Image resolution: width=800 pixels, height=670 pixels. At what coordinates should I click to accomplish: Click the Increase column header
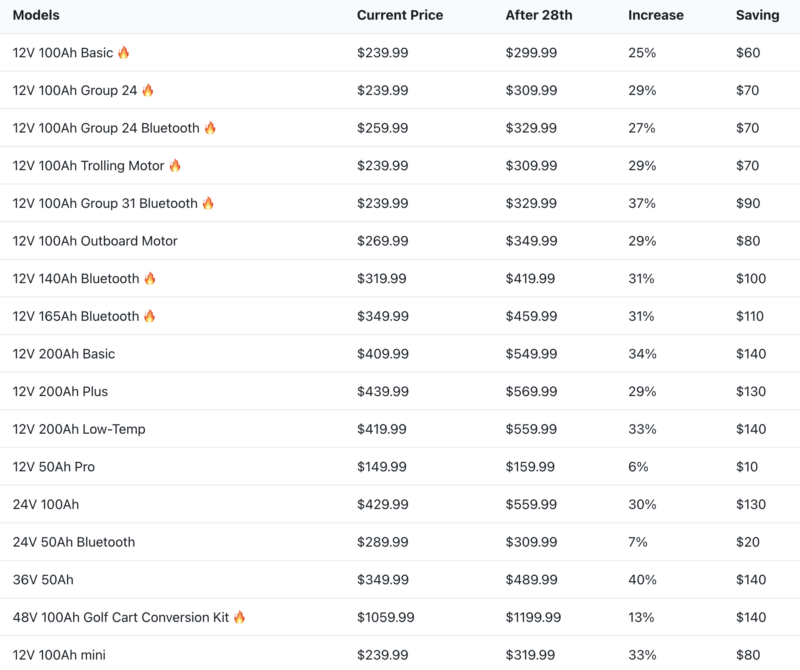click(x=656, y=15)
